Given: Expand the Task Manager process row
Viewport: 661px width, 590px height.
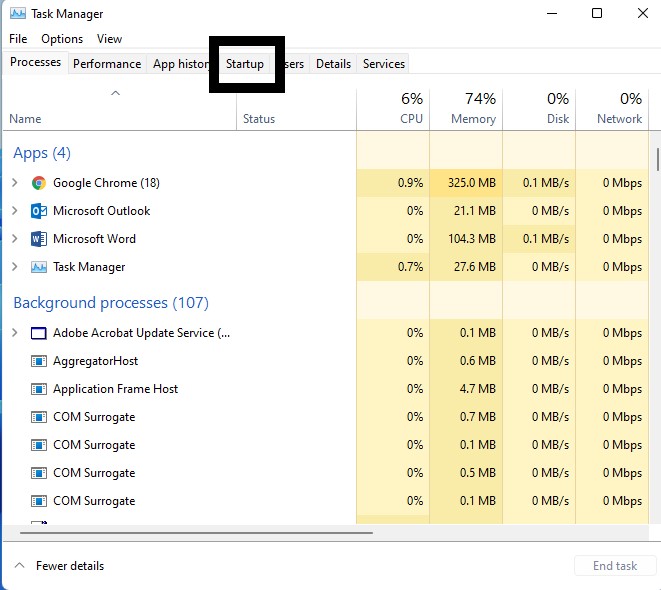Looking at the screenshot, I should 15,266.
